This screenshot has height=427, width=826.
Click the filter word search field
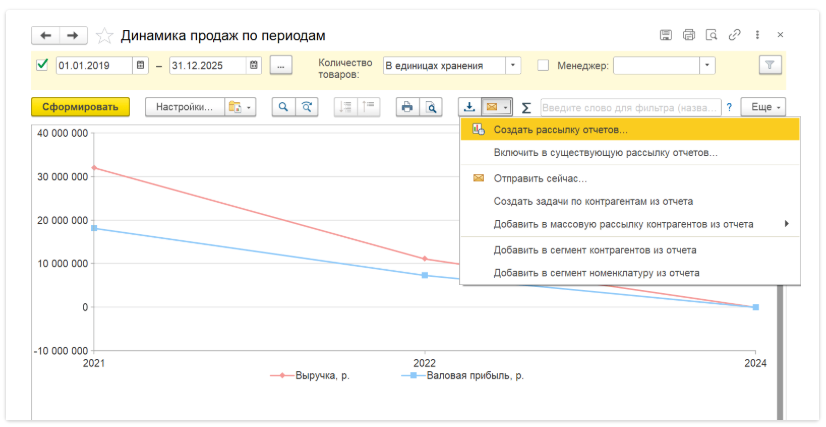point(631,107)
